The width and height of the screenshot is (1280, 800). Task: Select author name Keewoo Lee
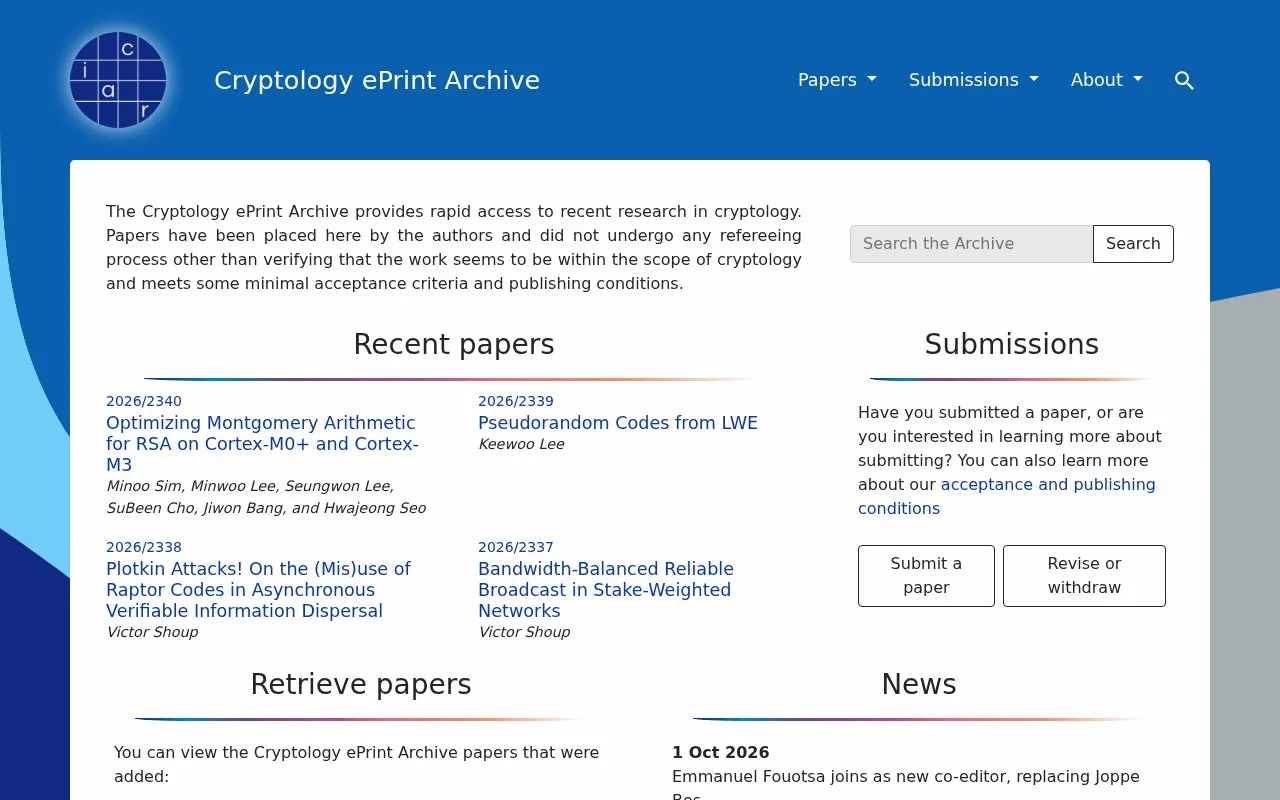click(521, 444)
